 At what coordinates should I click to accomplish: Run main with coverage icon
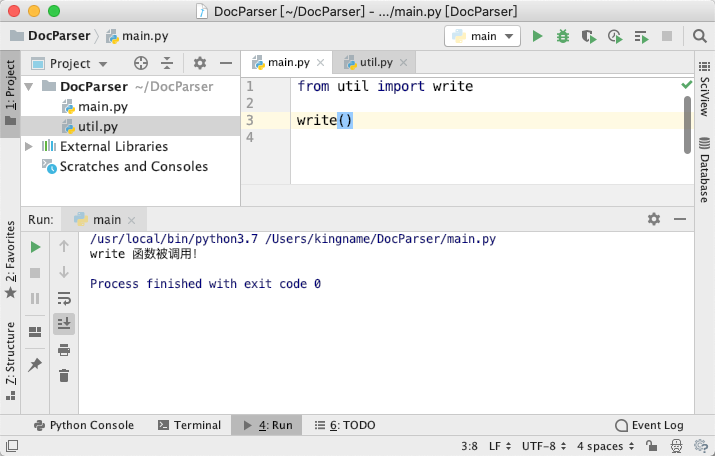pos(589,36)
